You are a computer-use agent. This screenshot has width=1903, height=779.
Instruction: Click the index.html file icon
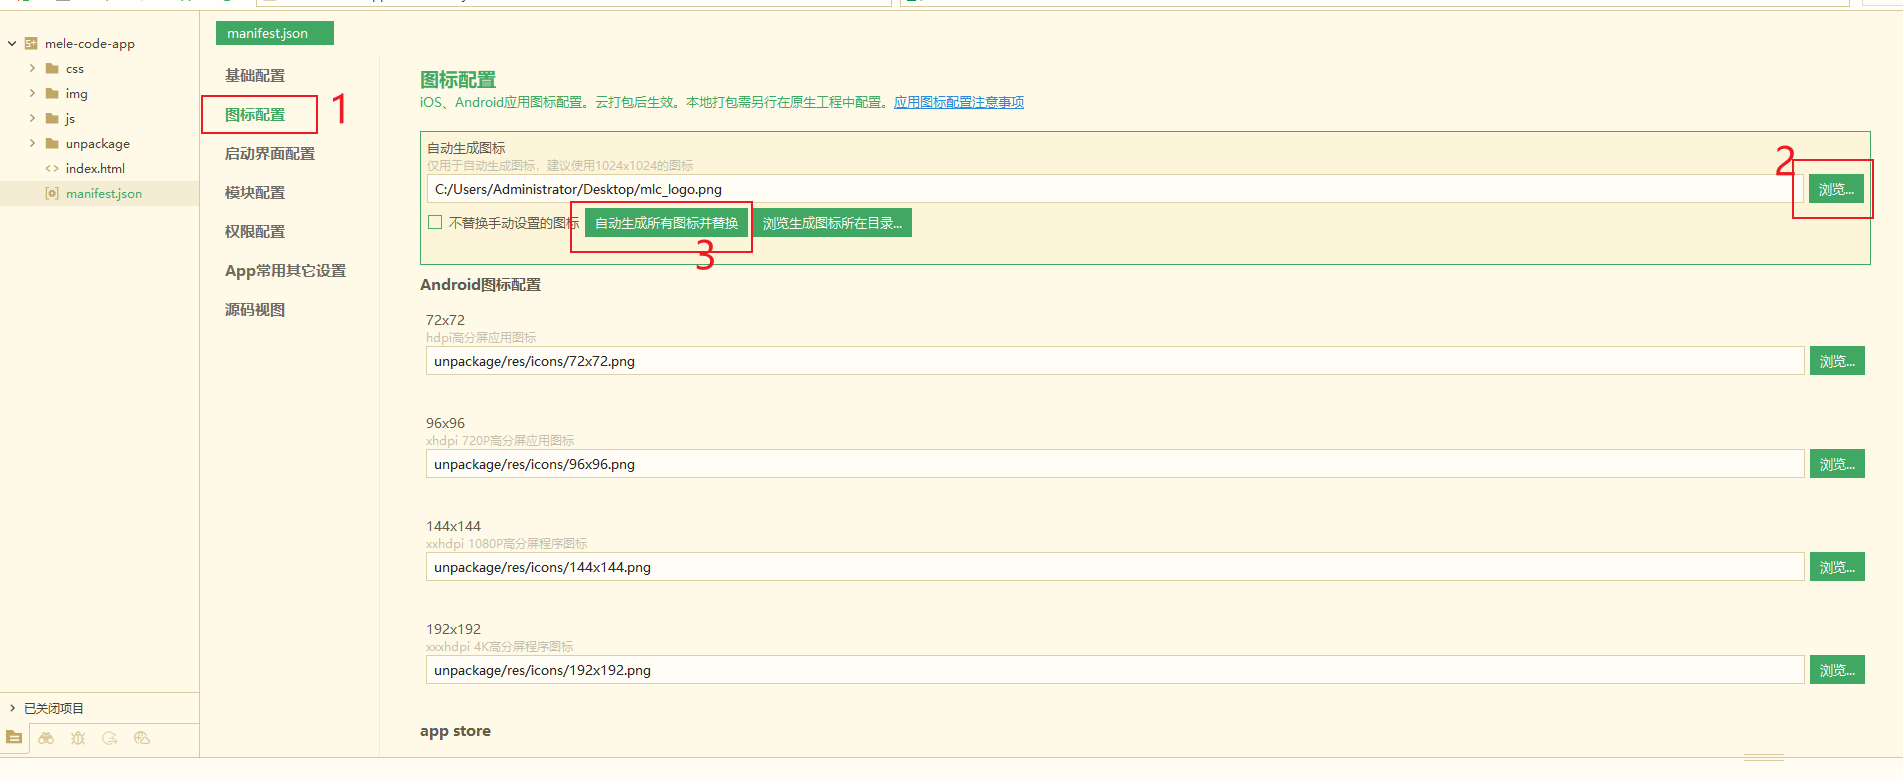[x=52, y=169]
